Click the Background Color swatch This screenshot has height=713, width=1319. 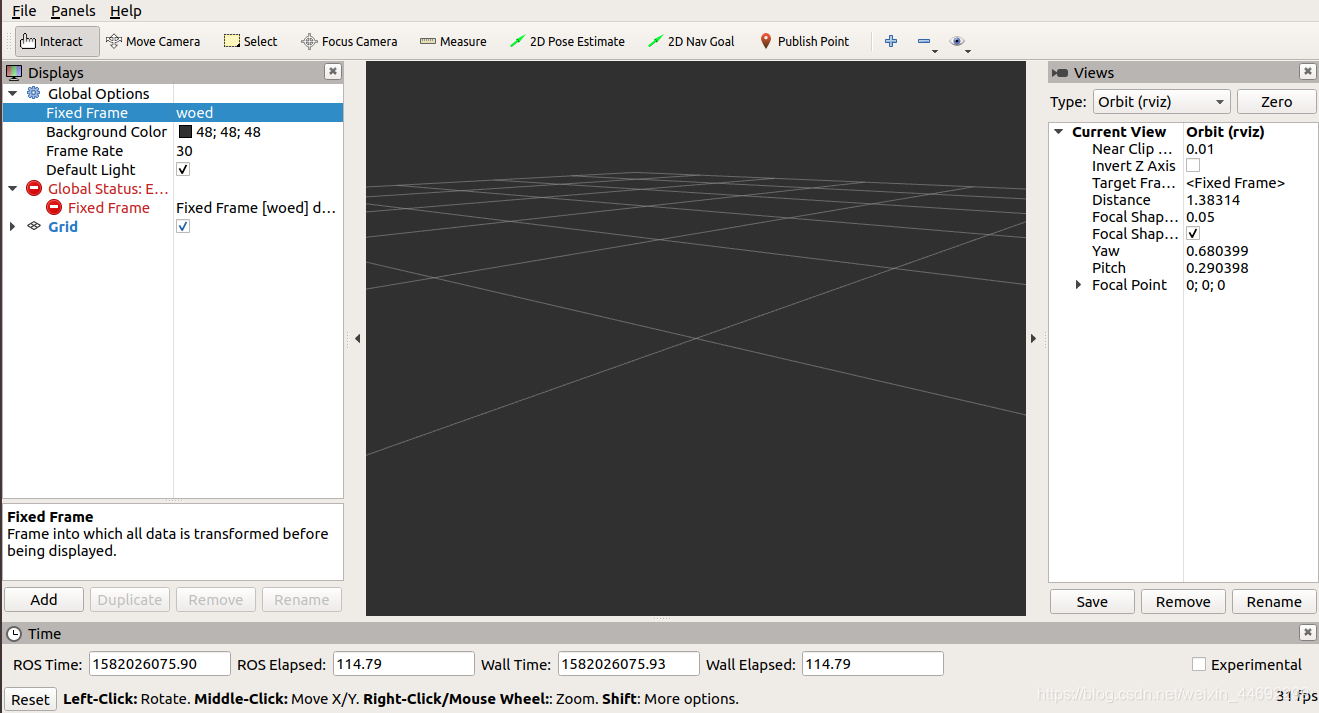pyautogui.click(x=185, y=132)
